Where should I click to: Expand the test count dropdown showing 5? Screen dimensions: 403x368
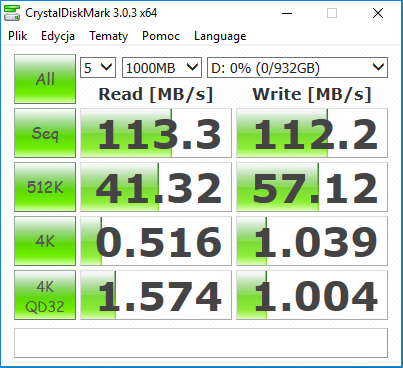click(98, 68)
